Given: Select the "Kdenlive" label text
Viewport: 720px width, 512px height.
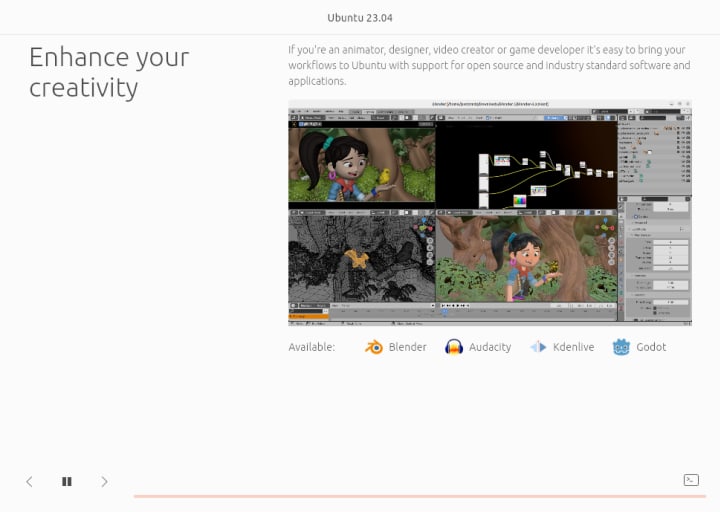Looking at the screenshot, I should (x=574, y=347).
